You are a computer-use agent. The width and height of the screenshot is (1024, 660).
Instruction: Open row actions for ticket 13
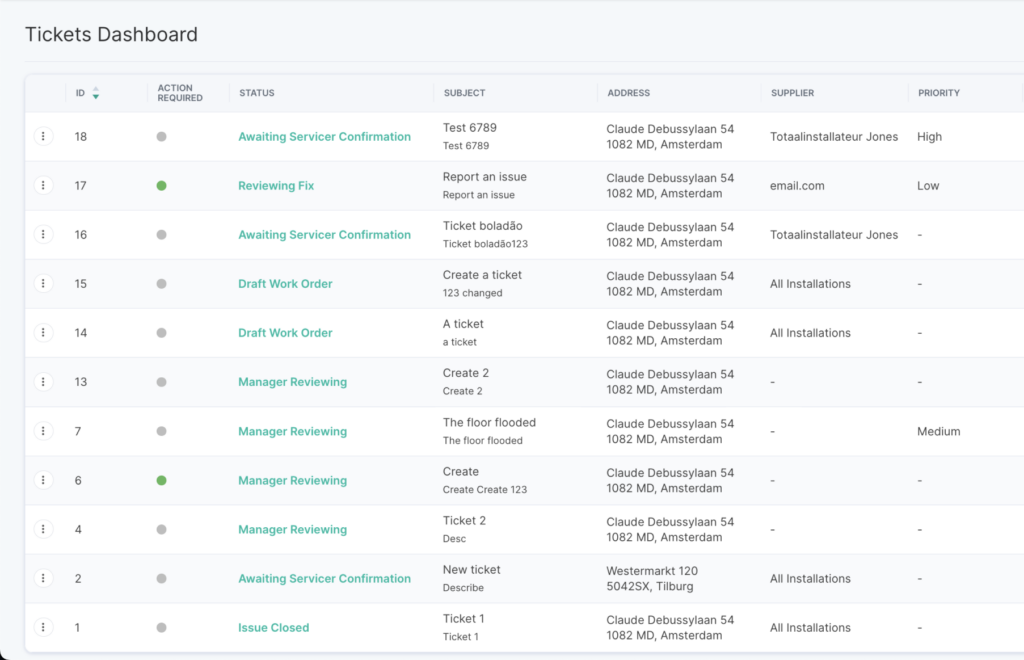point(43,381)
